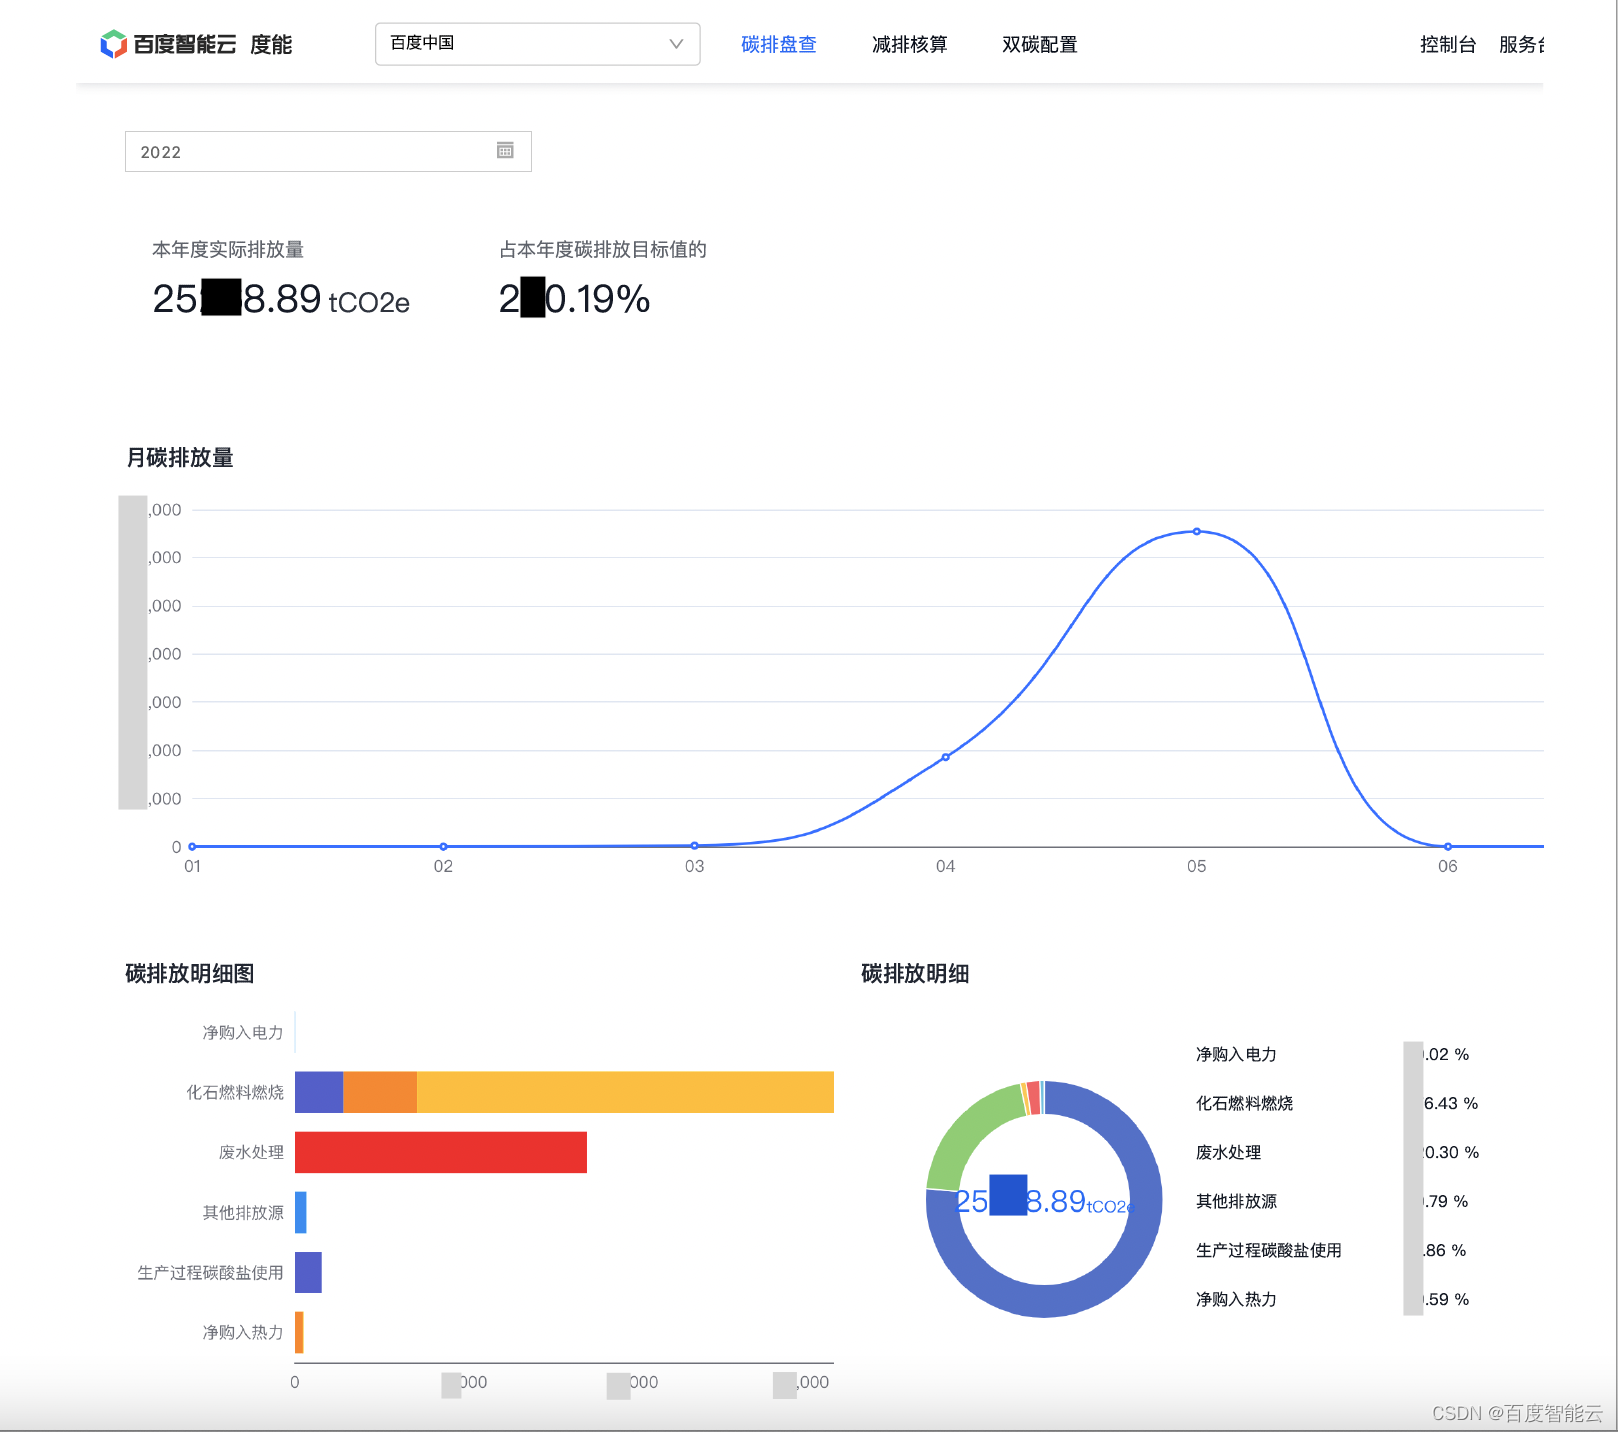1618x1432 pixels.
Task: Open the 百度中国 combo box
Action: tap(537, 44)
